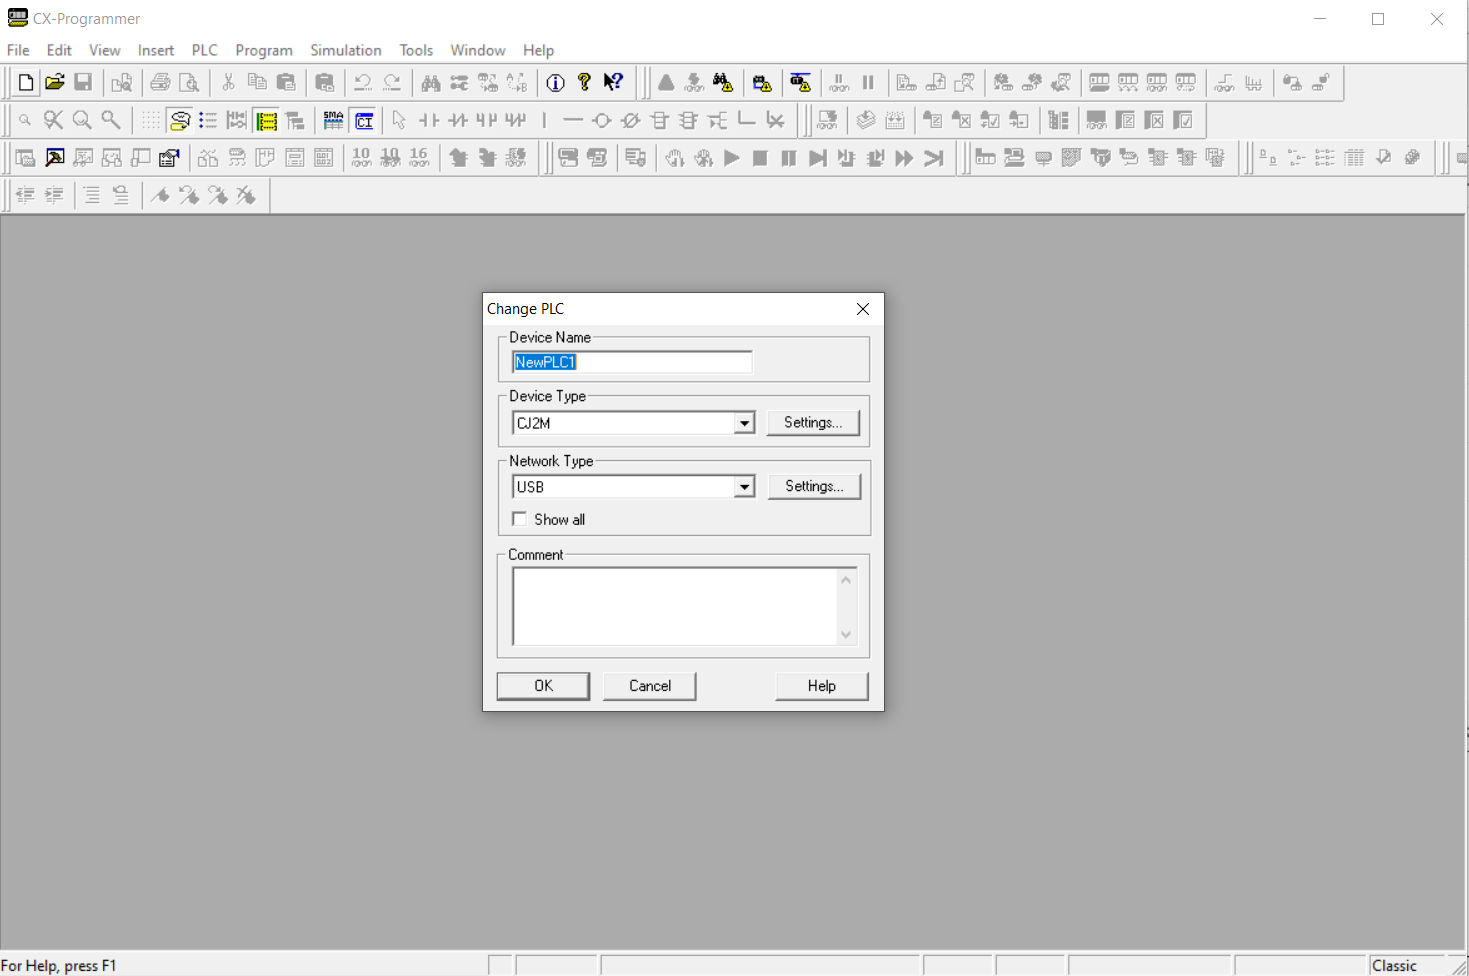Enable the Show all checkbox
The height and width of the screenshot is (976, 1469).
tap(520, 519)
